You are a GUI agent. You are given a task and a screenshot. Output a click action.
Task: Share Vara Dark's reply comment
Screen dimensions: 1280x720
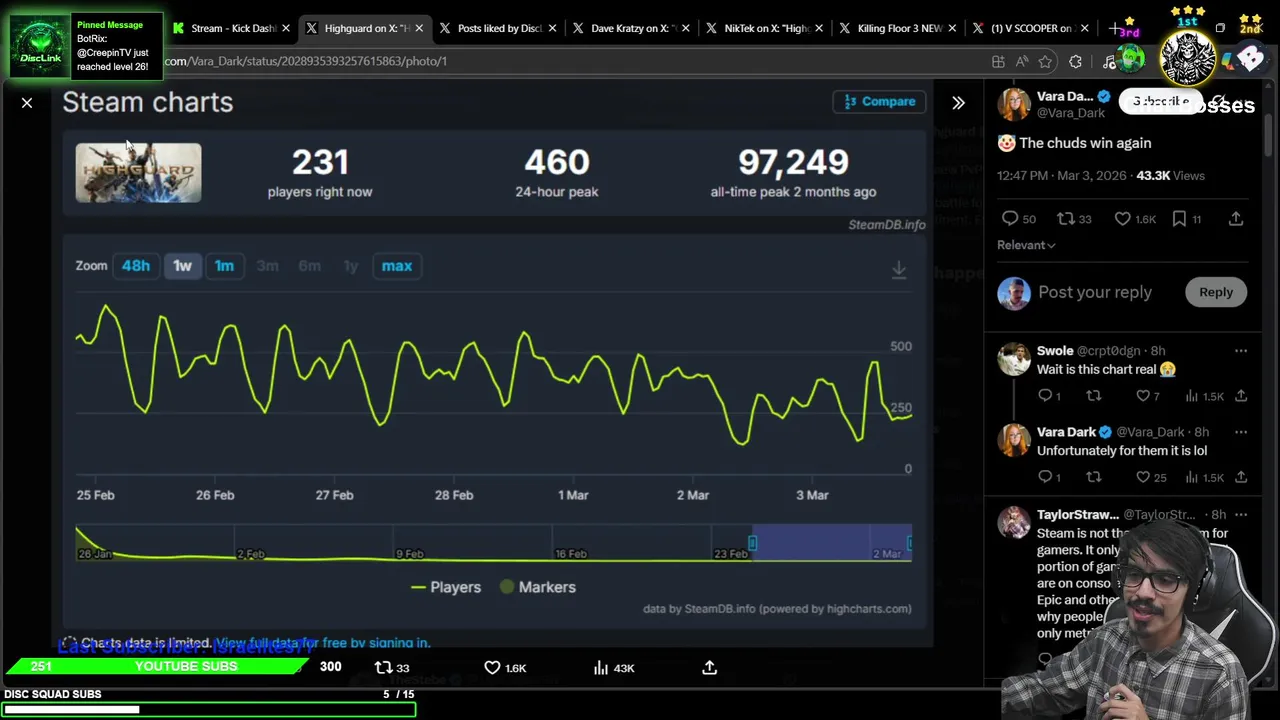(x=1241, y=477)
